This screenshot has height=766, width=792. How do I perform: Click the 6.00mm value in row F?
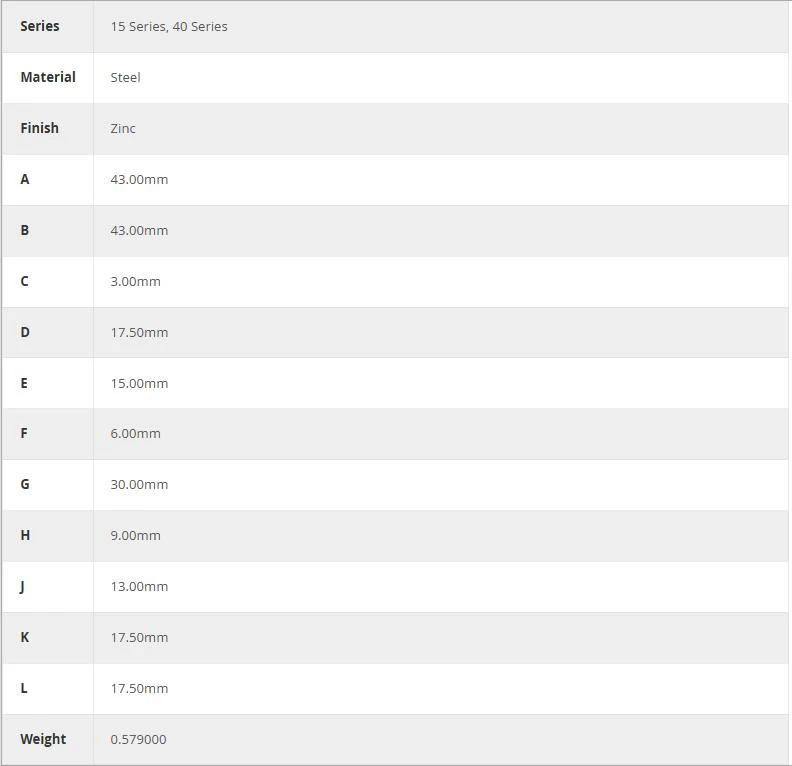[x=135, y=434]
